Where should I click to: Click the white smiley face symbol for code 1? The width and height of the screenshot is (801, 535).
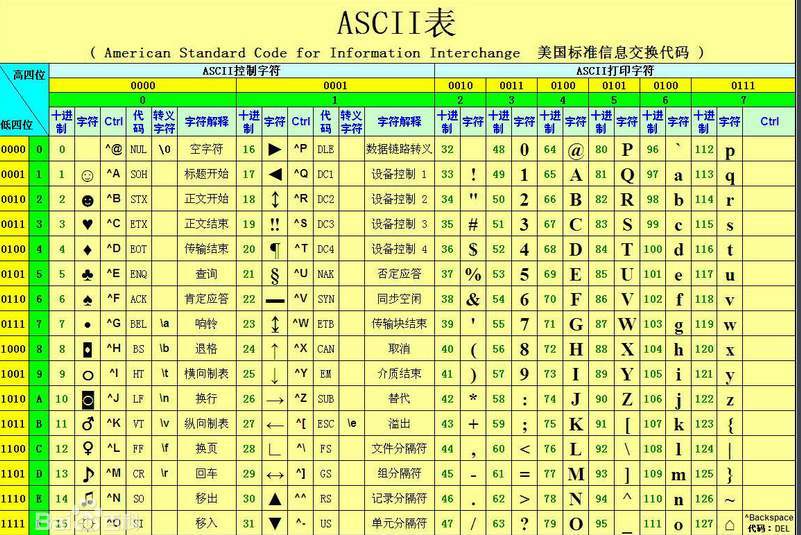(87, 176)
